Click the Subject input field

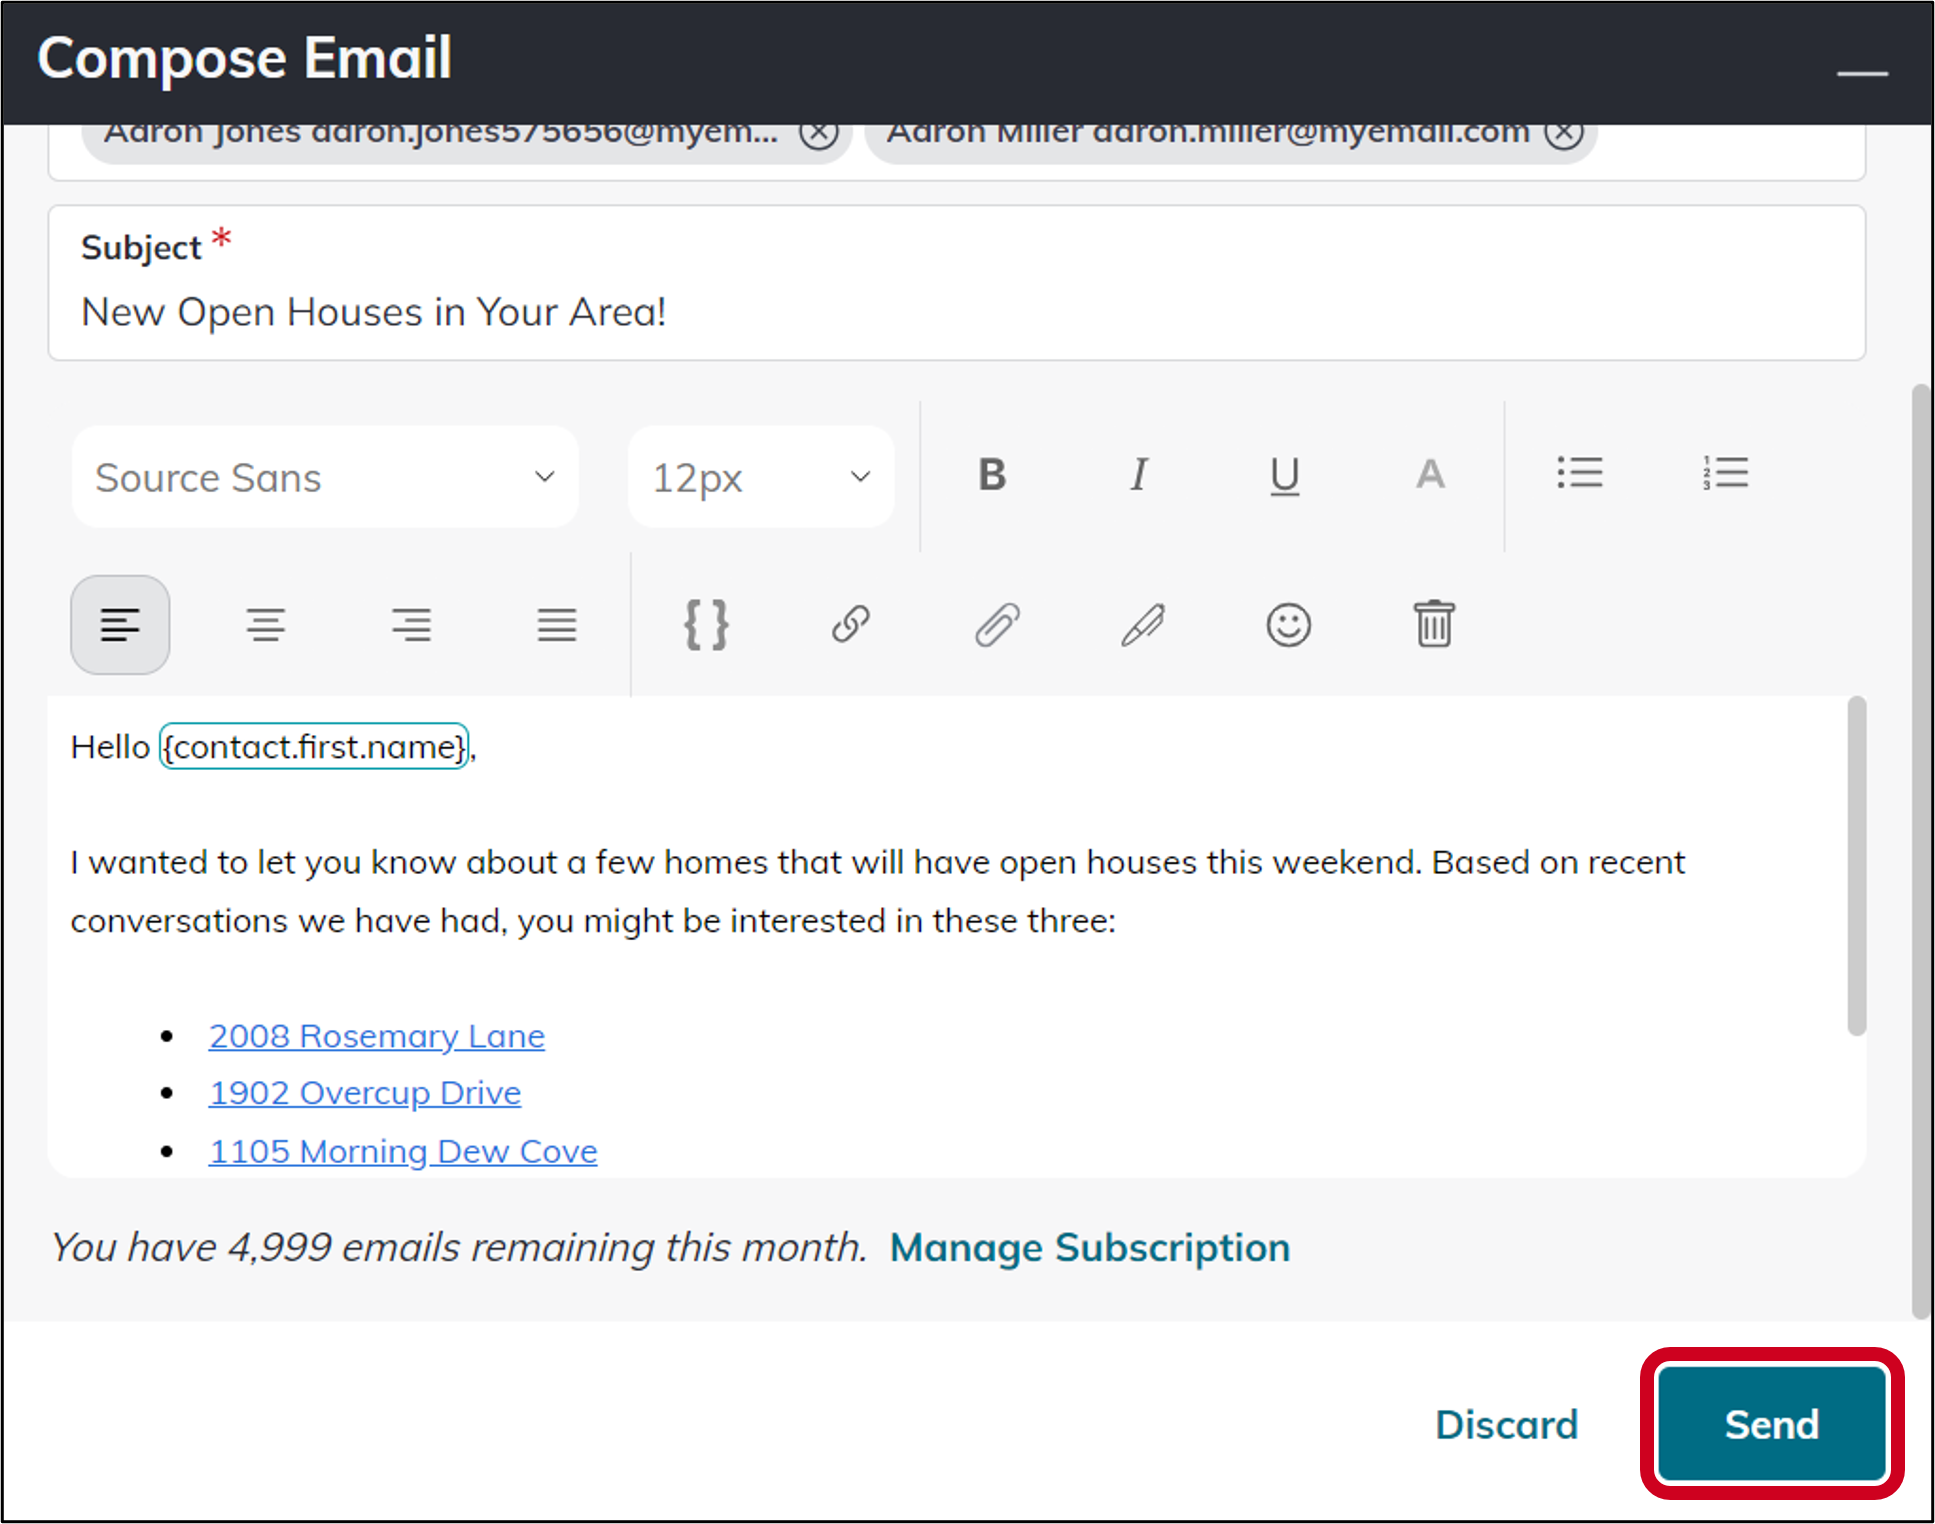[x=957, y=283]
